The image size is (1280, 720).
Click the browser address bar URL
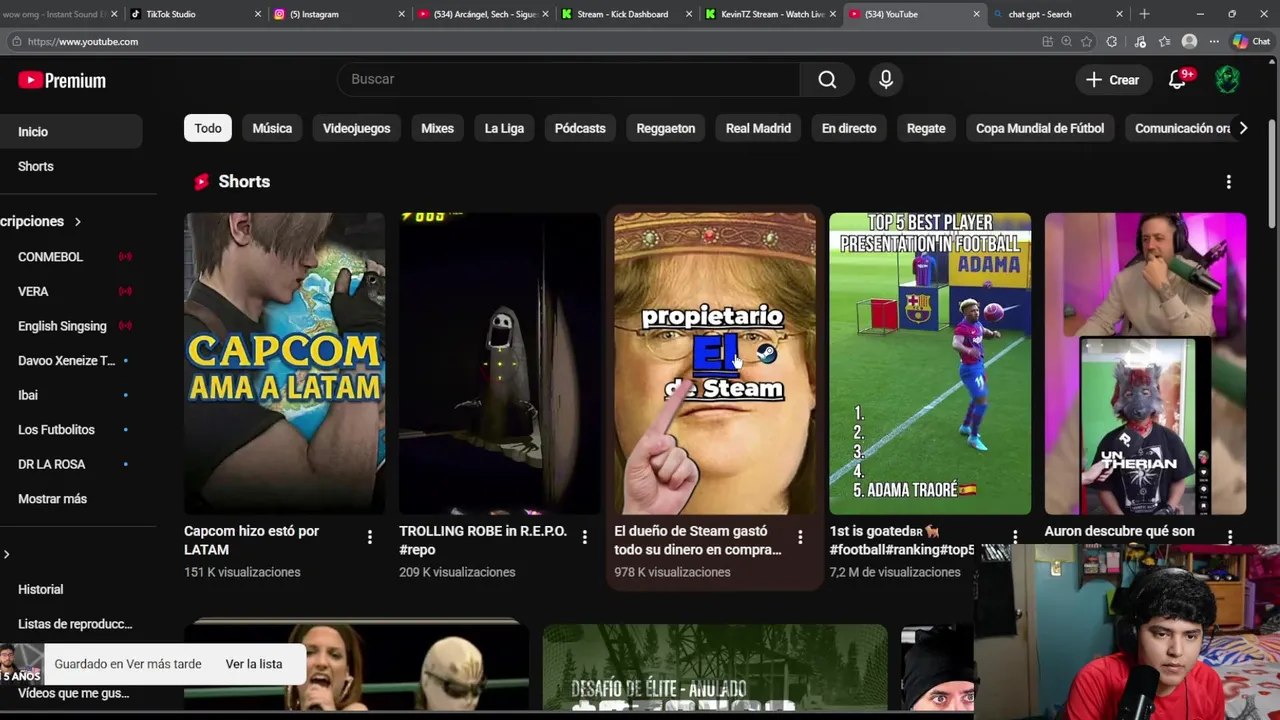tap(83, 42)
